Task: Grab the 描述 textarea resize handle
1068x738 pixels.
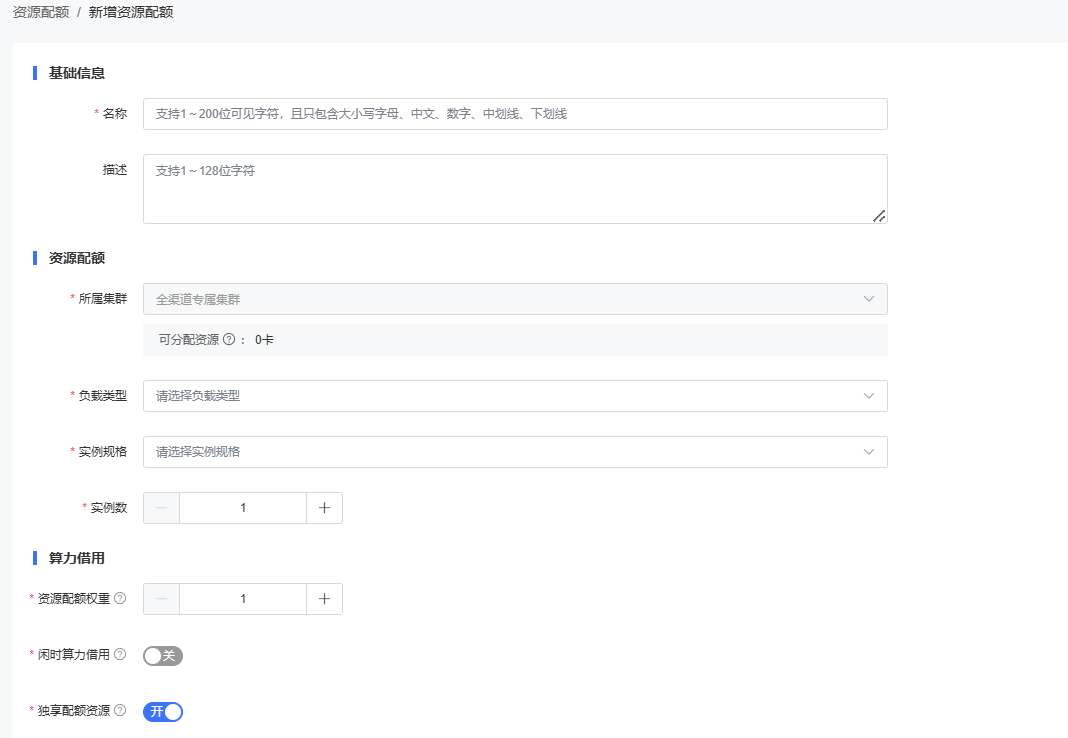Action: pos(879,216)
